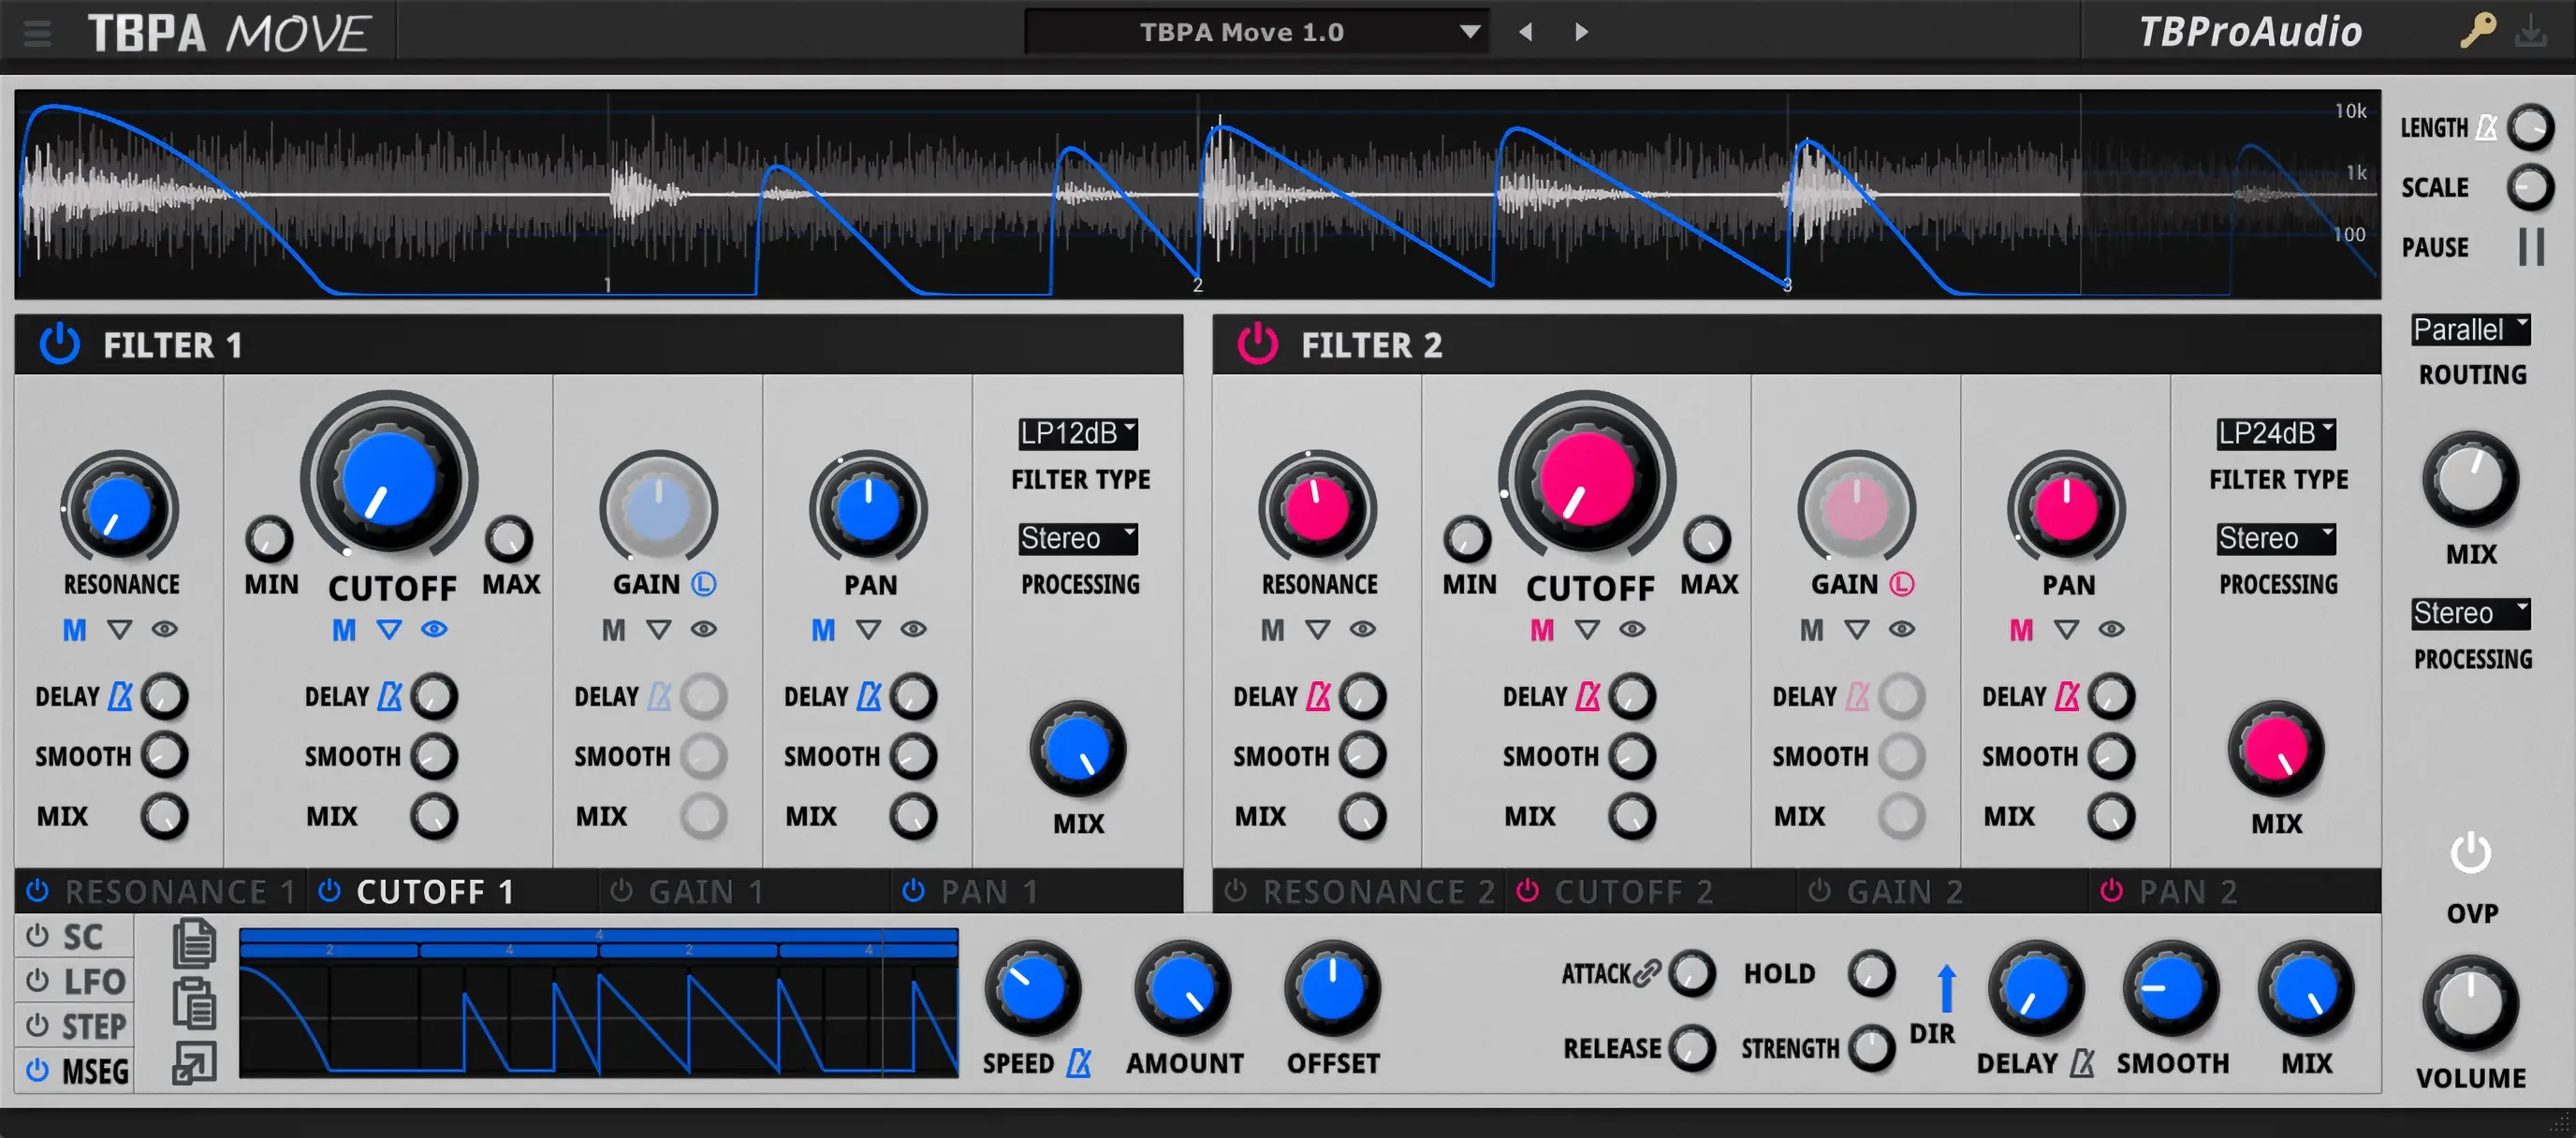Click the download icon in the header
Screen dimensions: 2576x1138
point(2531,31)
